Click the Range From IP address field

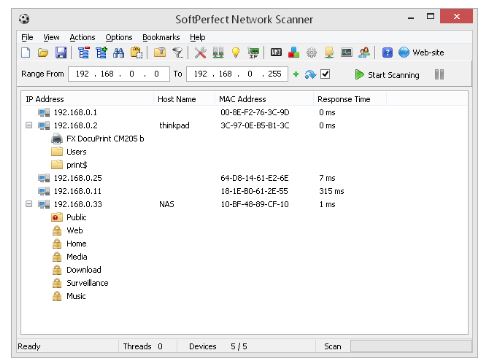[x=119, y=74]
